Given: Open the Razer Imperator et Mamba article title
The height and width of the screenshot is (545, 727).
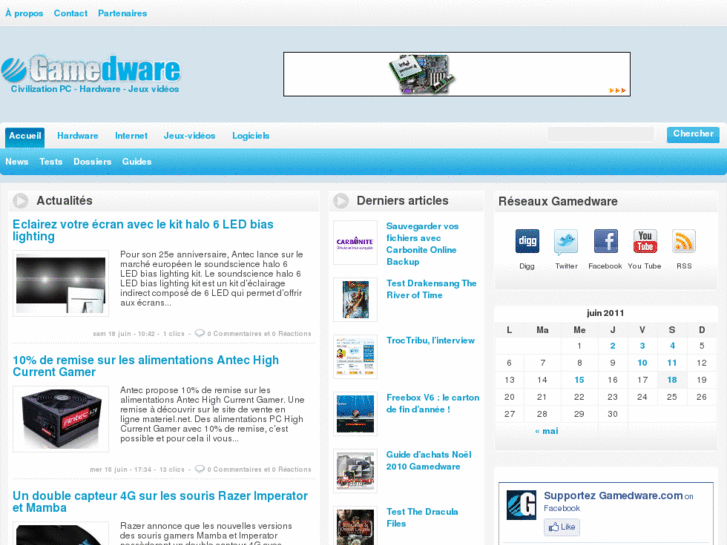Looking at the screenshot, I should (160, 501).
